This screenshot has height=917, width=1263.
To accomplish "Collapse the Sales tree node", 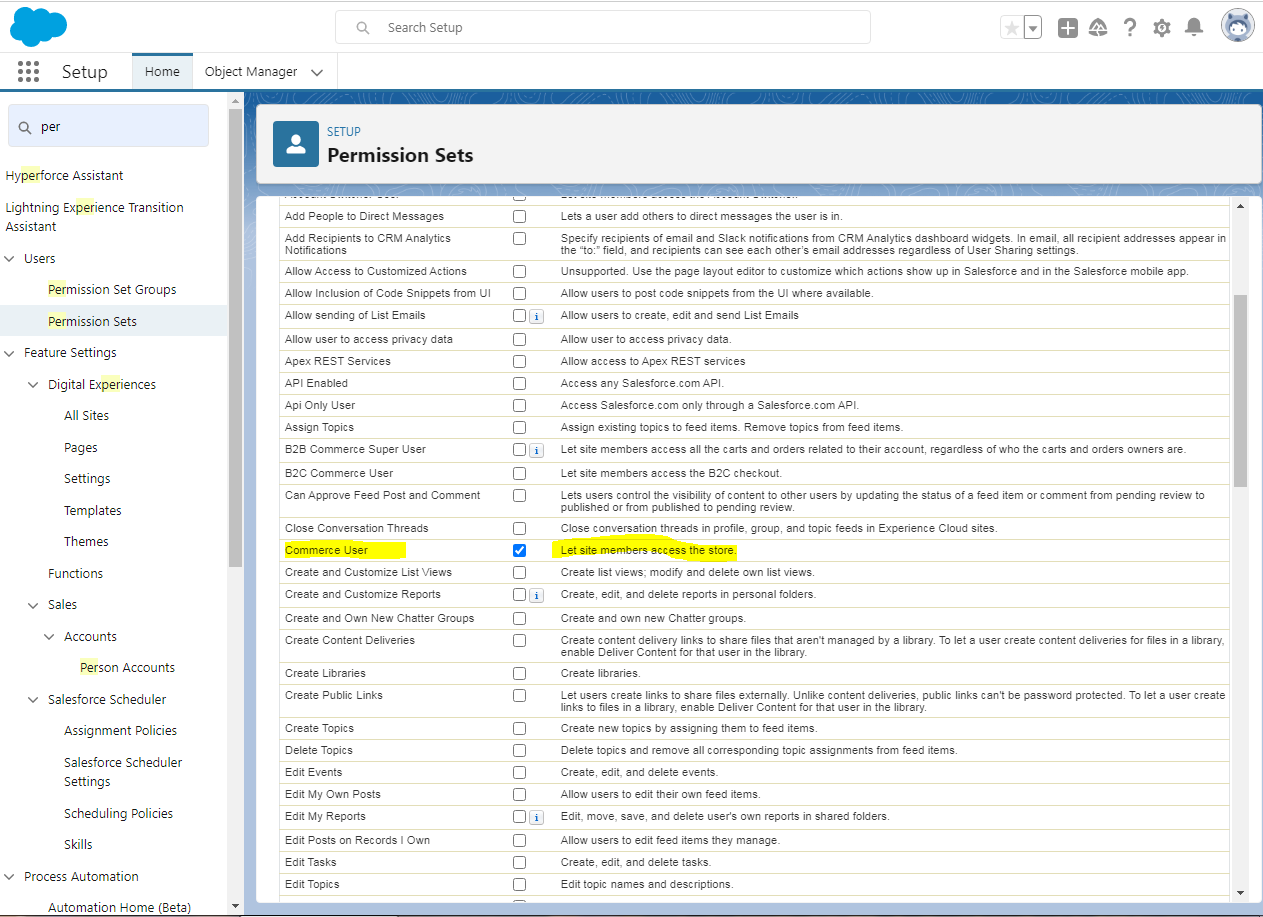I will 34,604.
